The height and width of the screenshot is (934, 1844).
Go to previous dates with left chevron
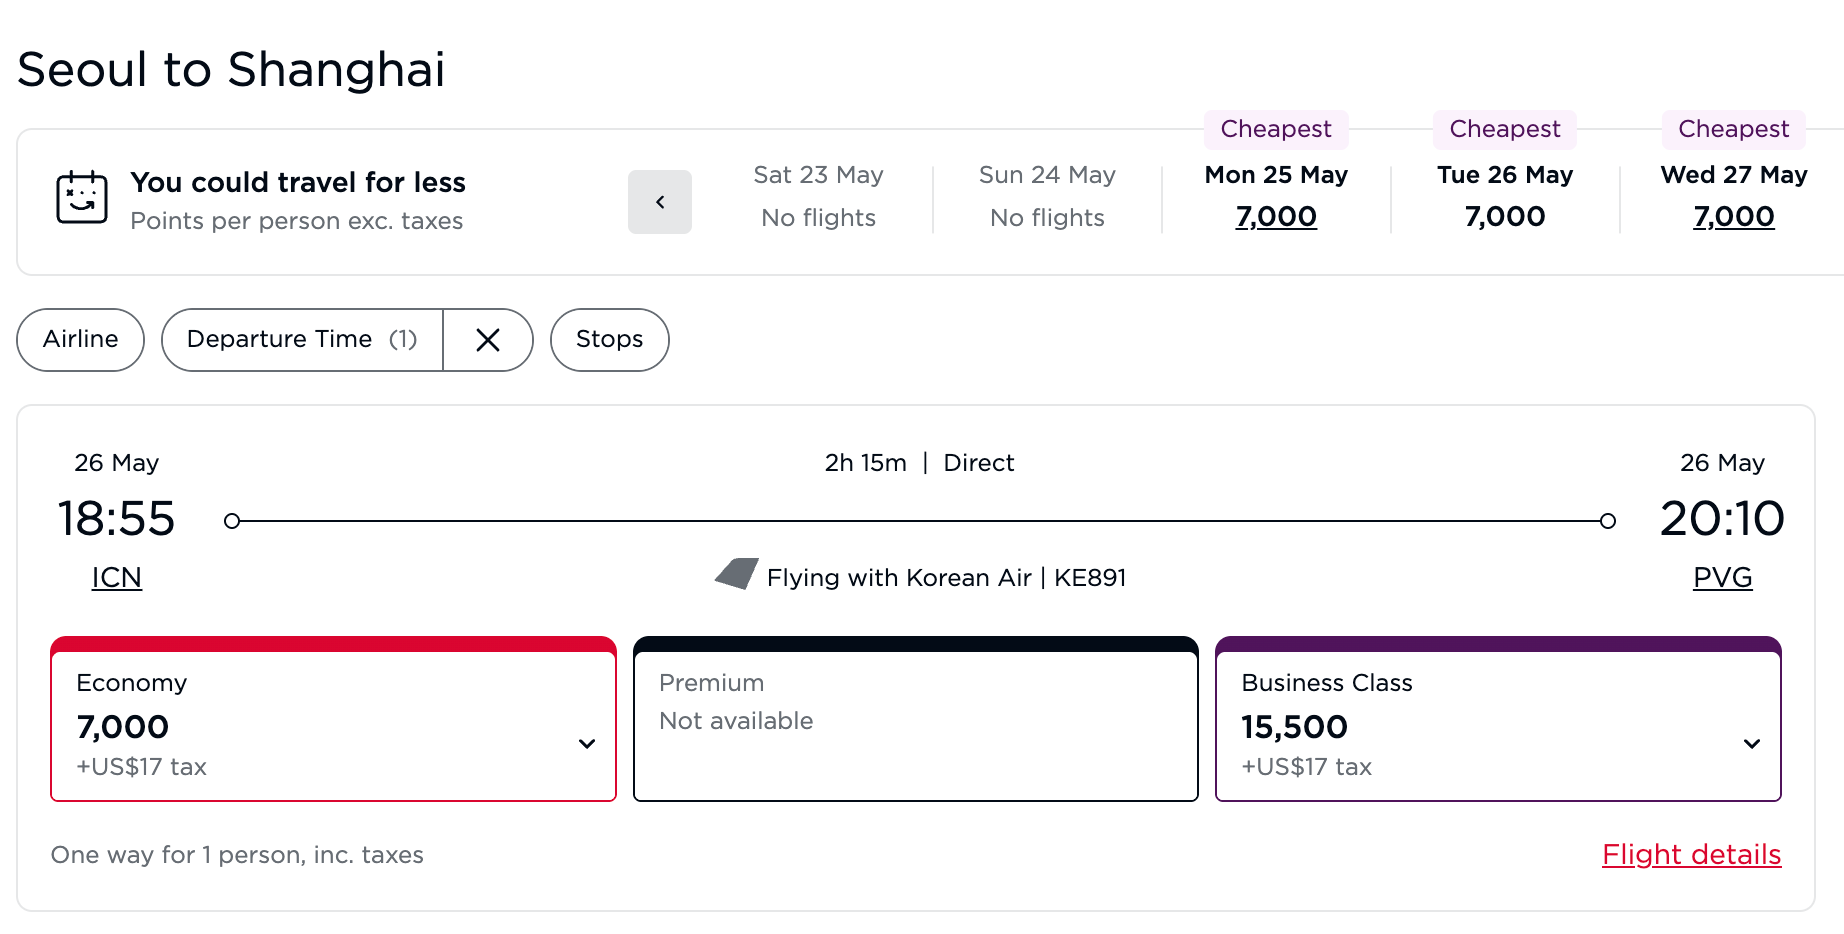coord(660,202)
